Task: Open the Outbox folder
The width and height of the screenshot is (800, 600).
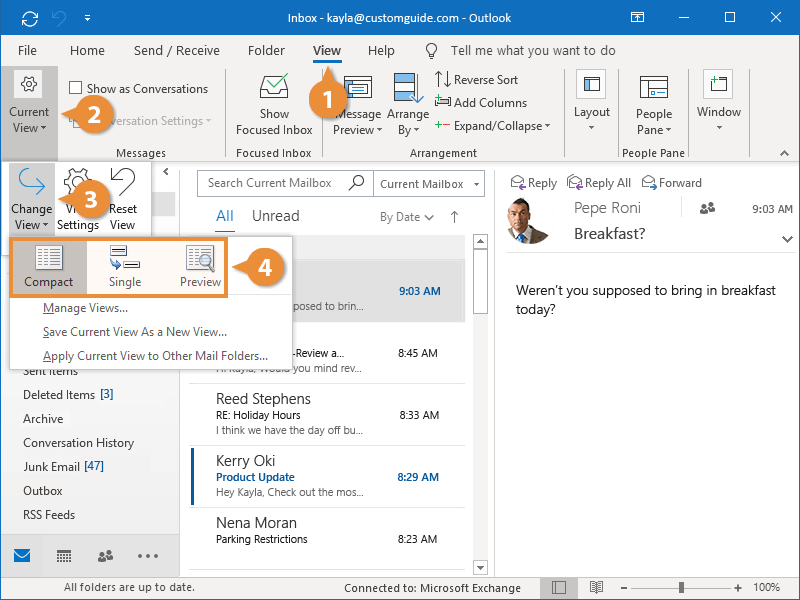Action: point(43,490)
